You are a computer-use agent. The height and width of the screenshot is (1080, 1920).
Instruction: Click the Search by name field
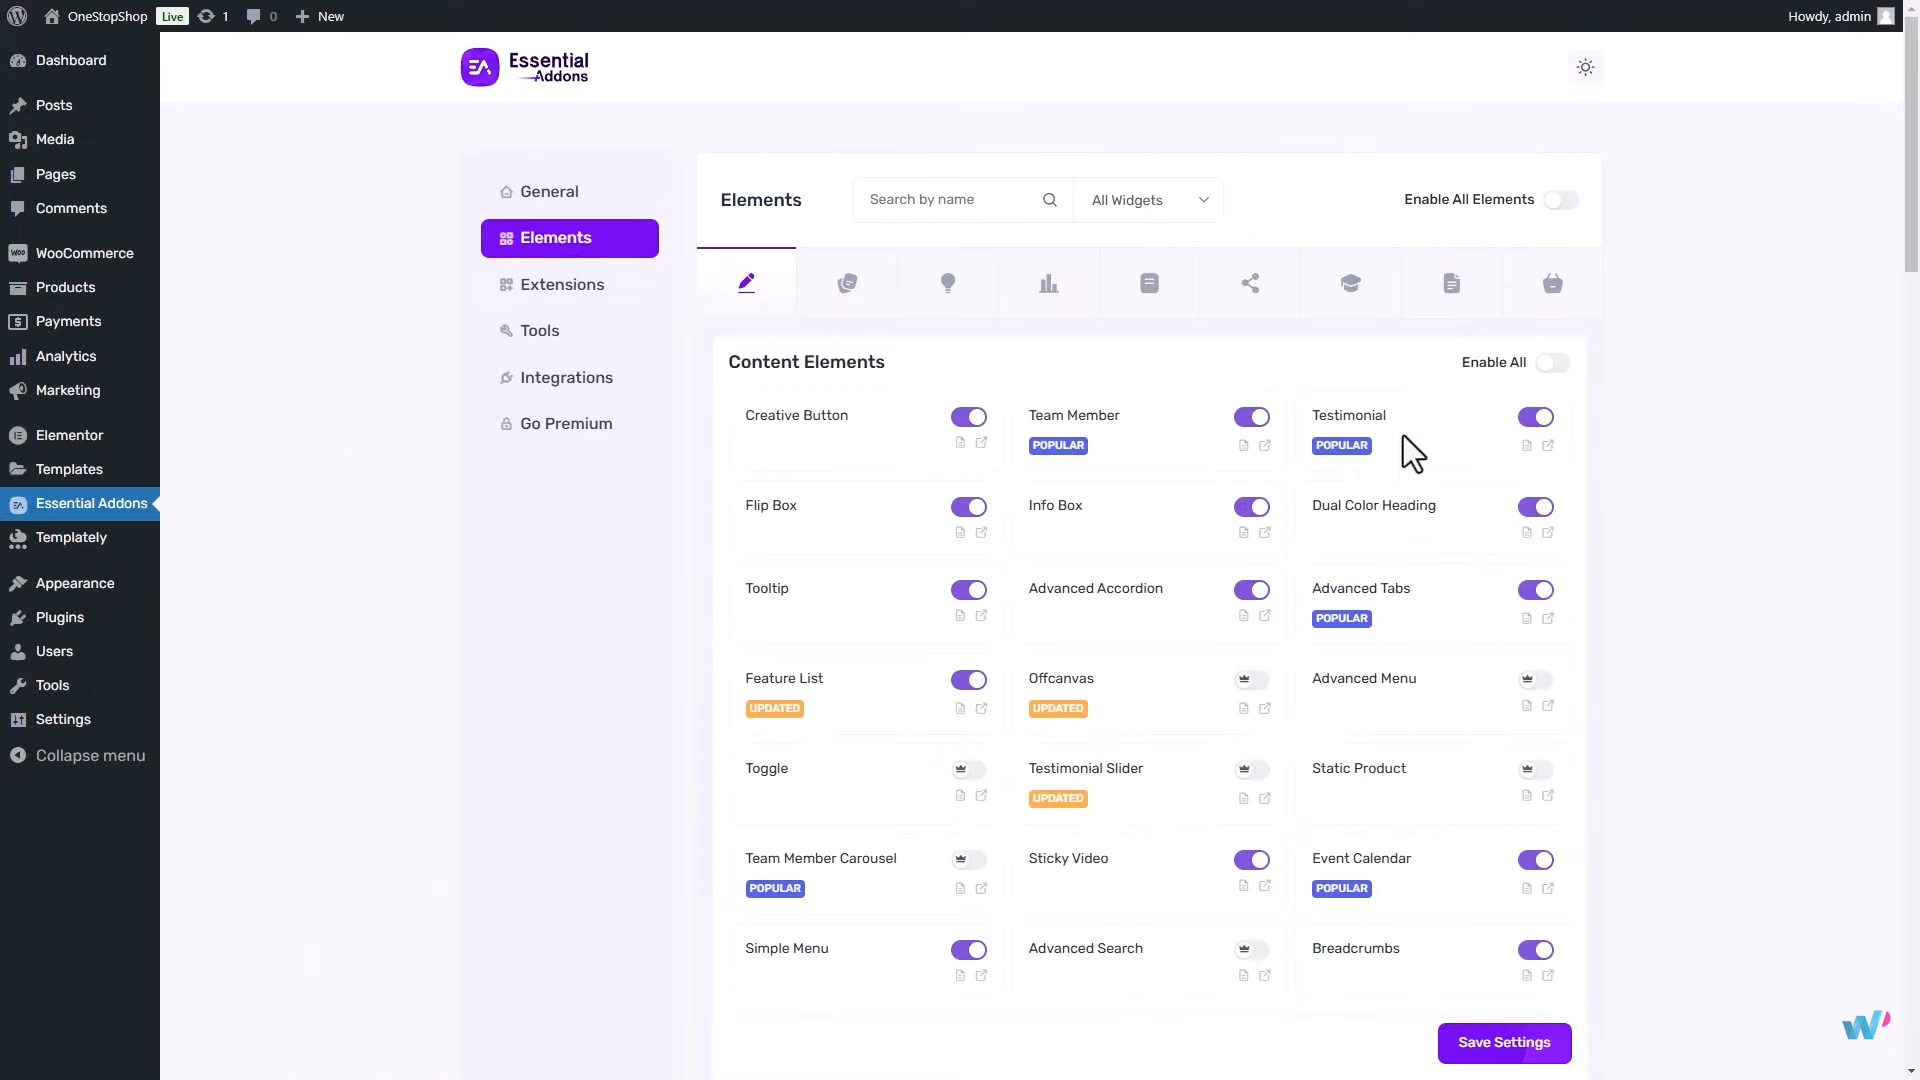coord(950,199)
